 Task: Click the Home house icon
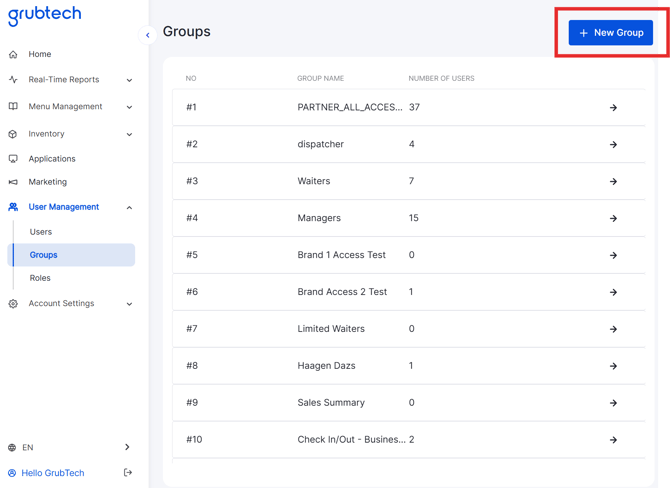[x=13, y=54]
